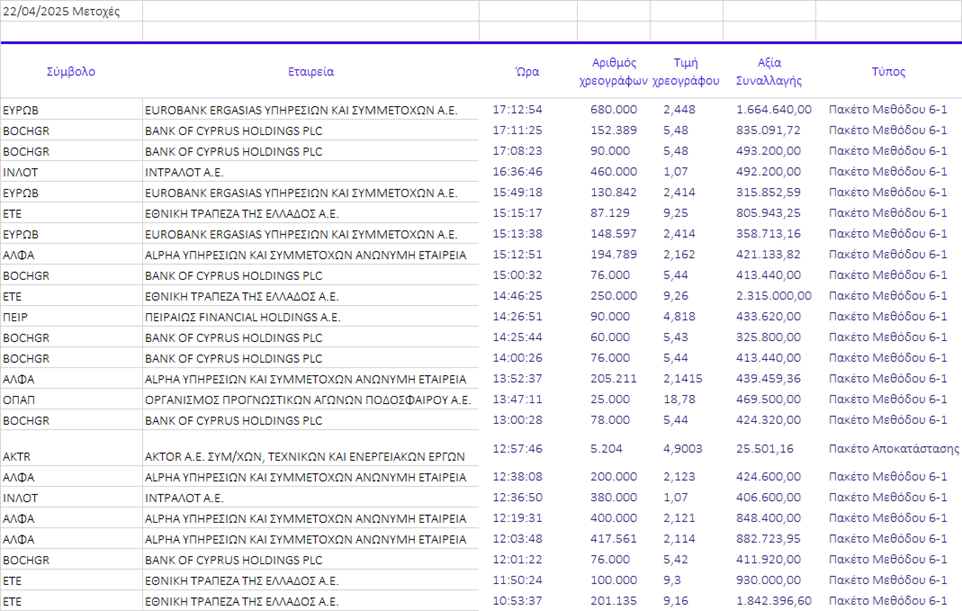This screenshot has width=962, height=611.
Task: Click the 17:12:54 time cell
Action: (x=518, y=109)
